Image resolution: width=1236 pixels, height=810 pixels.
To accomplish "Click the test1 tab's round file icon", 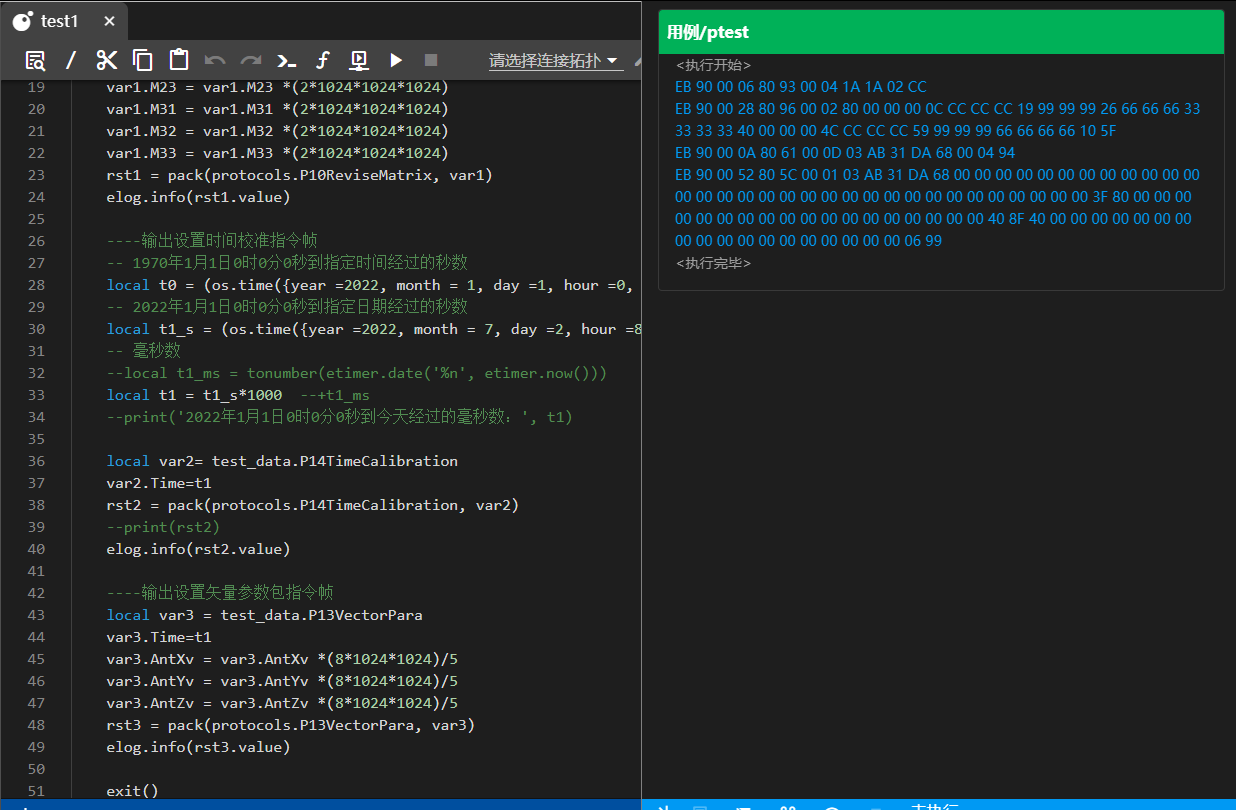I will coord(22,21).
